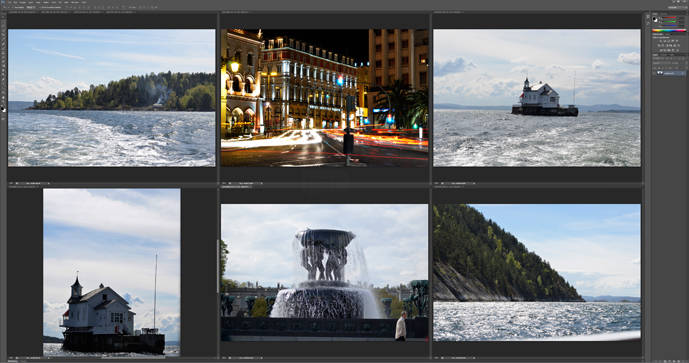Open the File menu

point(11,2)
